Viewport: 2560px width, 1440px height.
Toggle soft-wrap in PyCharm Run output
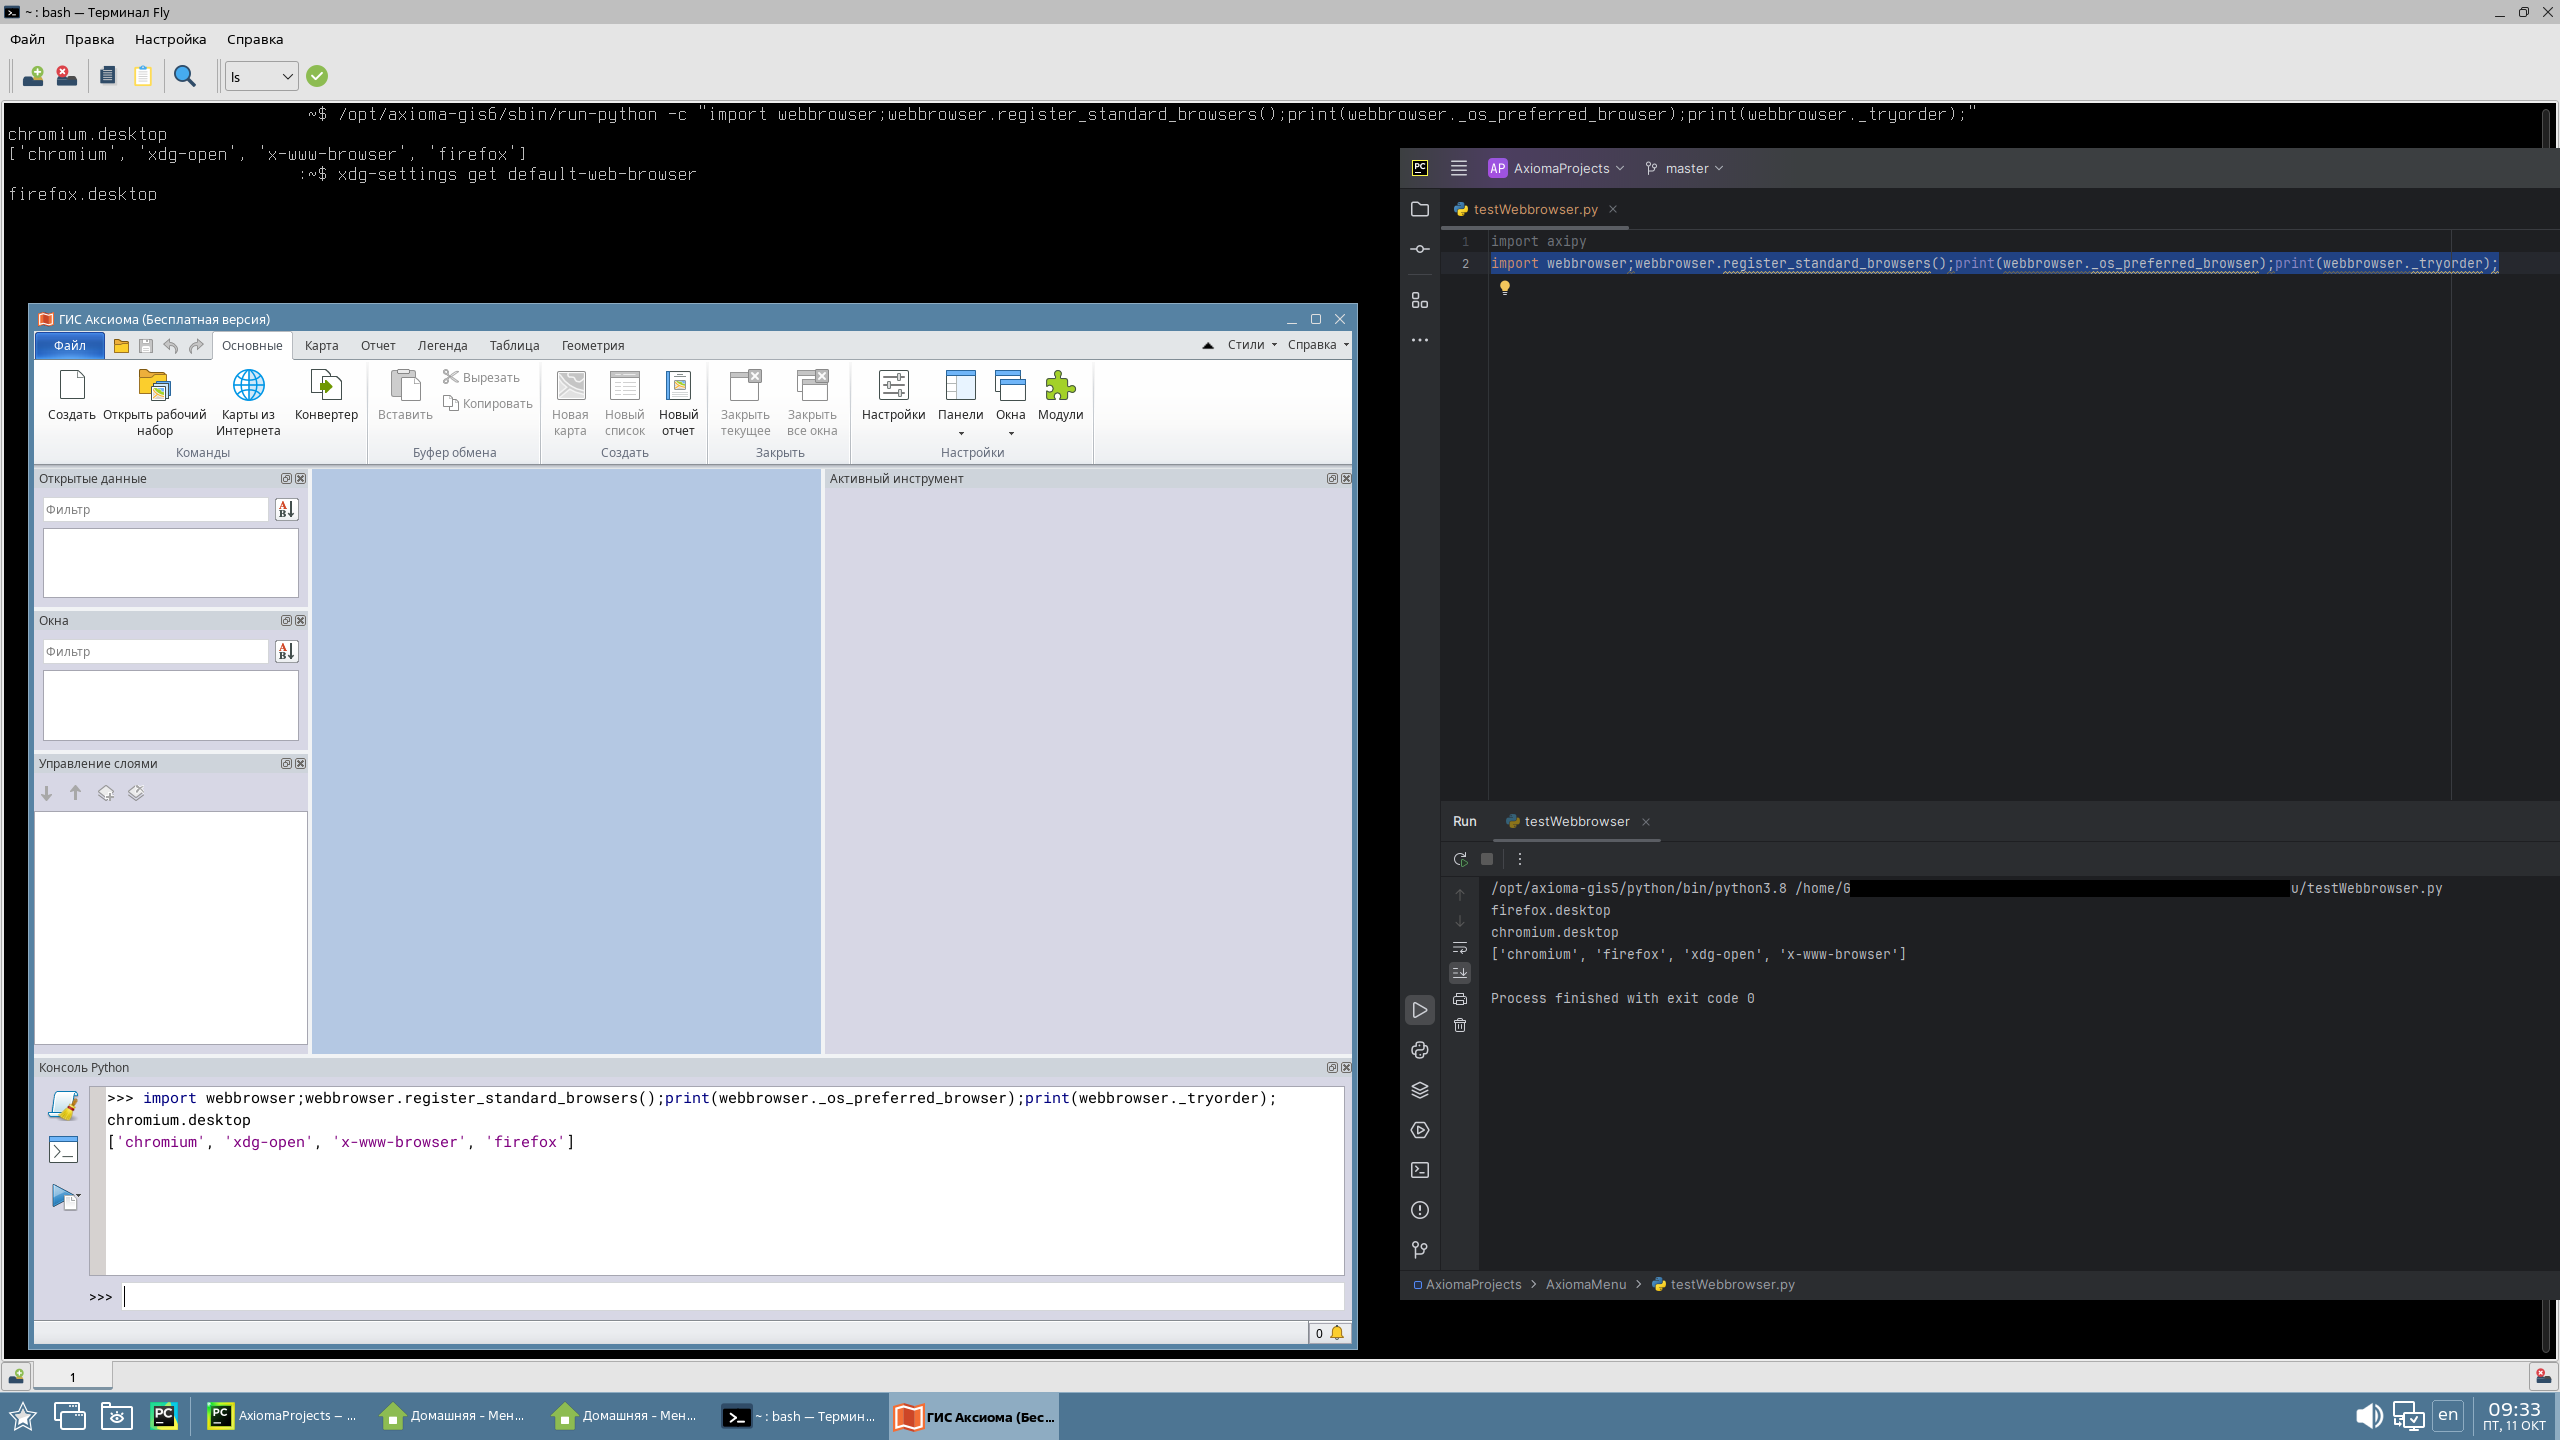click(1460, 947)
